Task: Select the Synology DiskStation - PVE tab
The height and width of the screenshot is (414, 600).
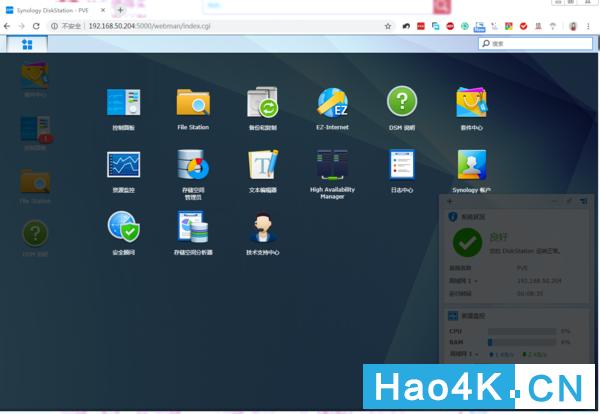Action: coord(52,10)
